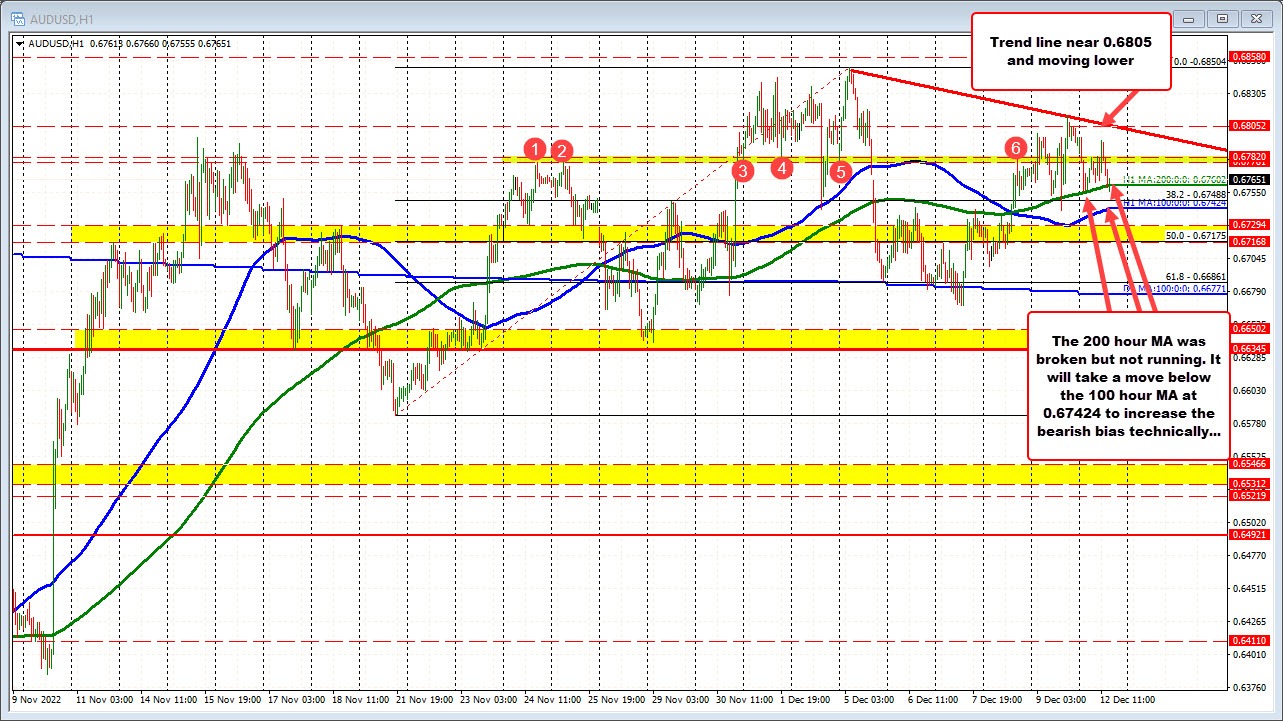This screenshot has height=721, width=1283.
Task: Click the 0.64921 price level label
Action: [1250, 535]
